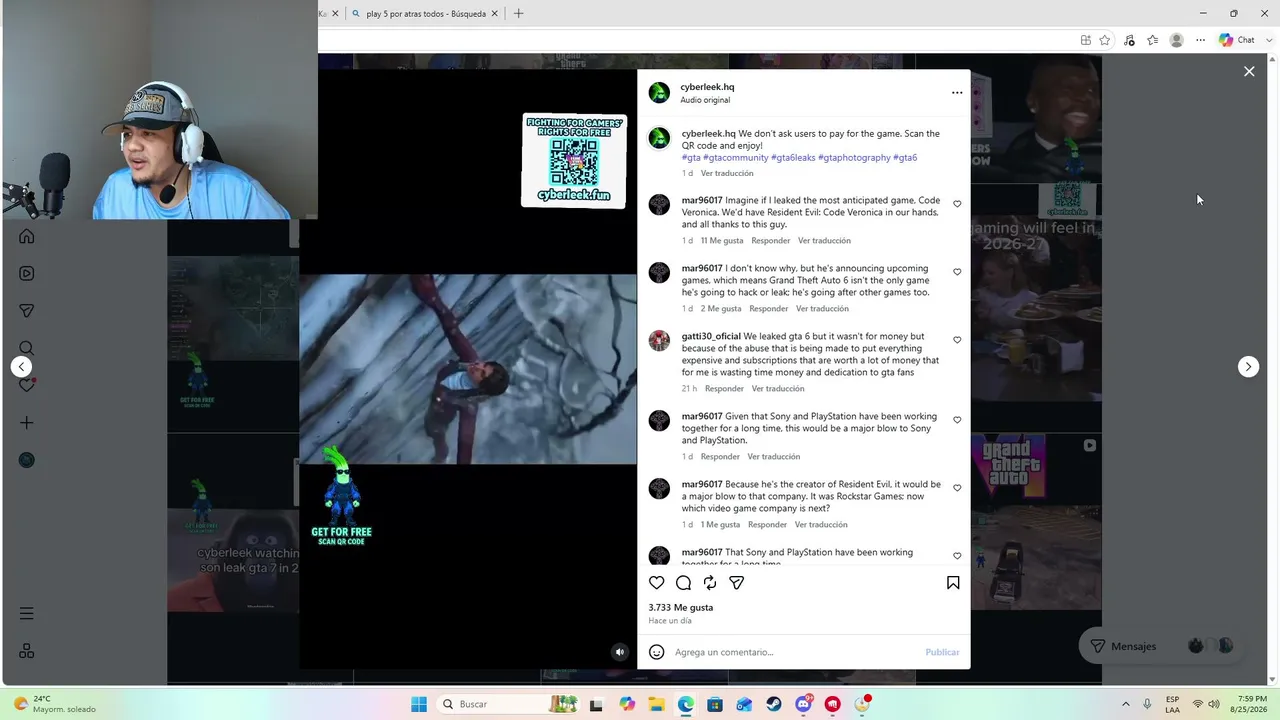Like gatti30_oficial's comment

(957, 340)
